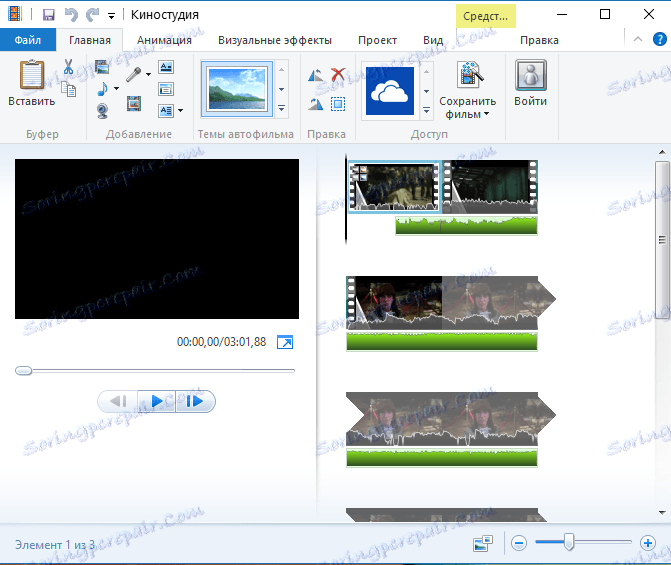Zoom in time scale plus button
The height and width of the screenshot is (565, 671).
tap(648, 543)
